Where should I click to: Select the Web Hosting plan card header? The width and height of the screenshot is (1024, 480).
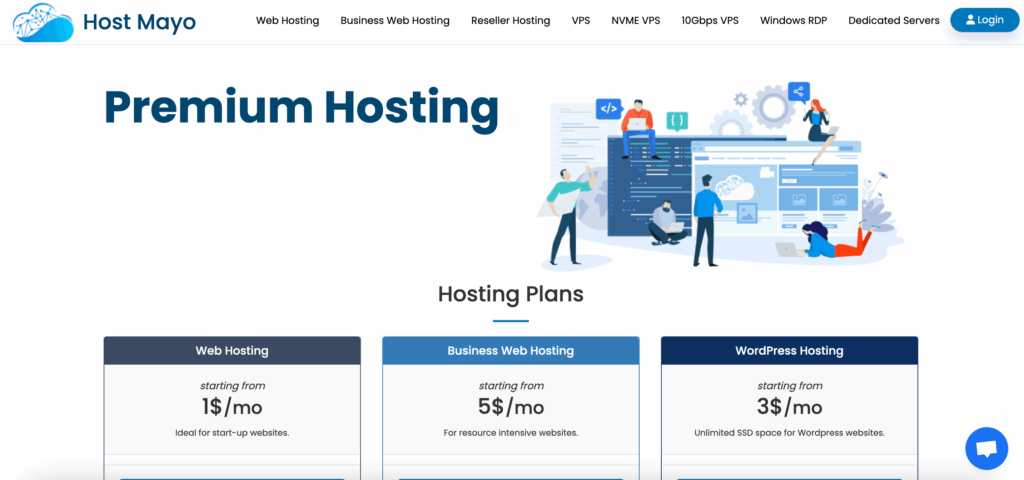tap(232, 351)
